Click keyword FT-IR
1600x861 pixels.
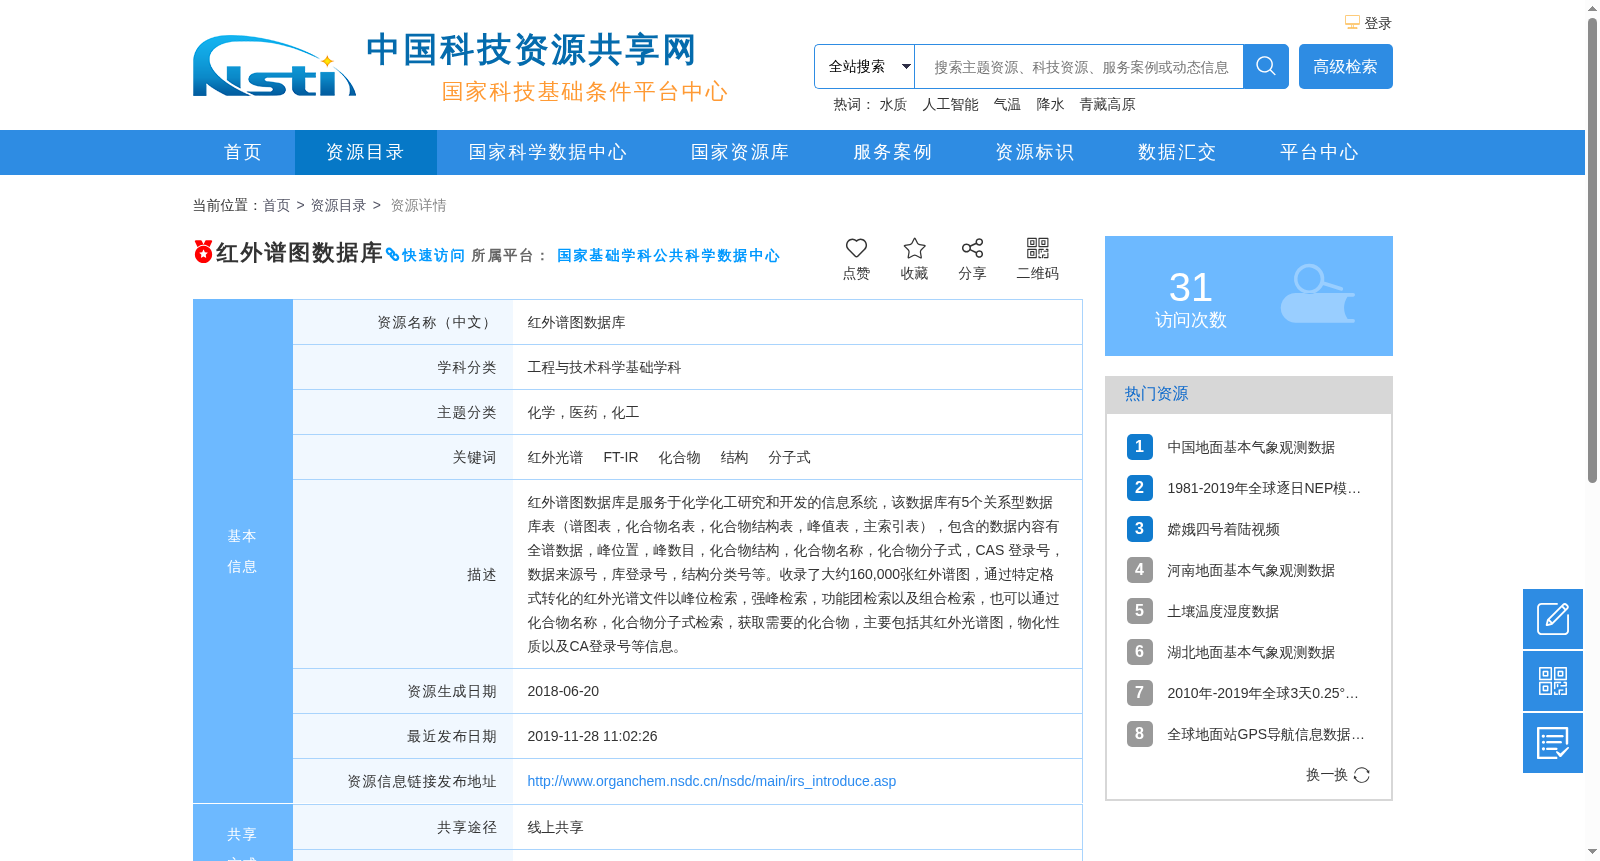click(x=621, y=457)
